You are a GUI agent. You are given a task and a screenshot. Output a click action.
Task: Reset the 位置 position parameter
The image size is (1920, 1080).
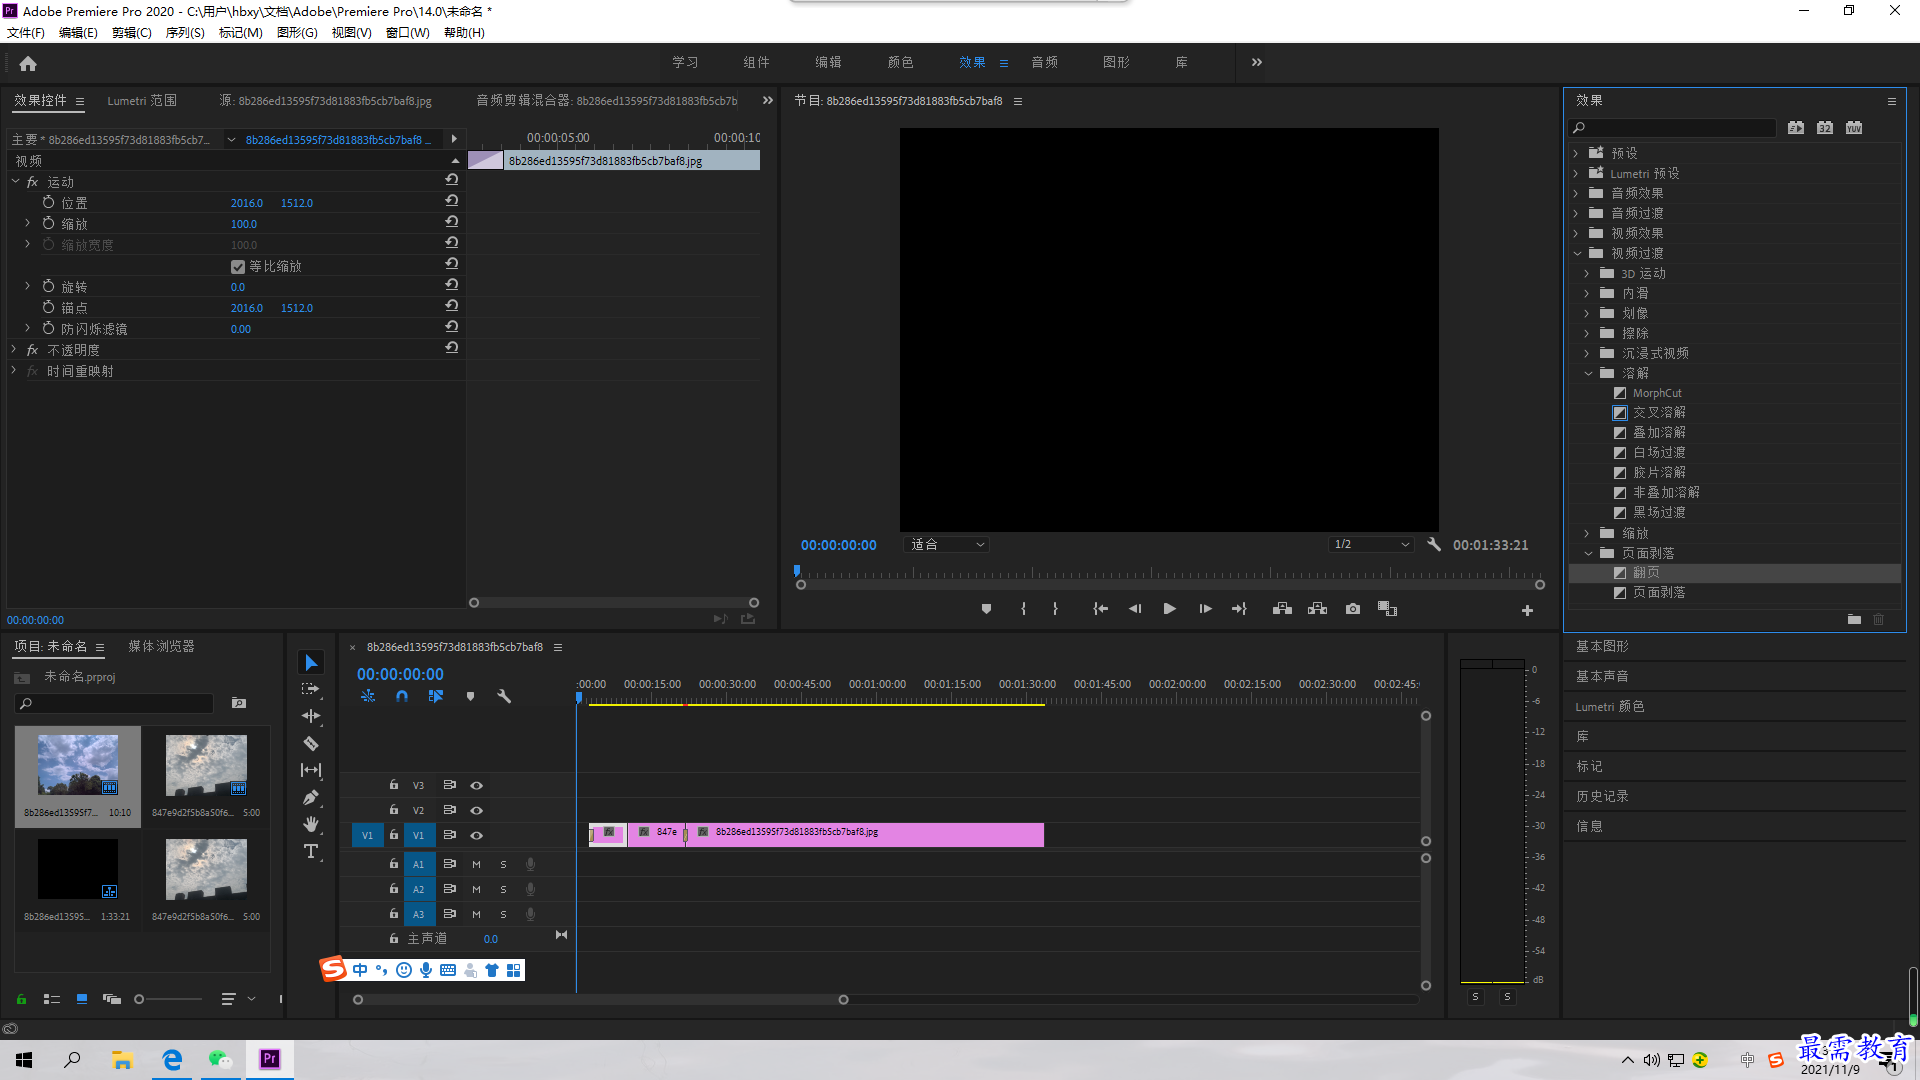click(x=452, y=202)
